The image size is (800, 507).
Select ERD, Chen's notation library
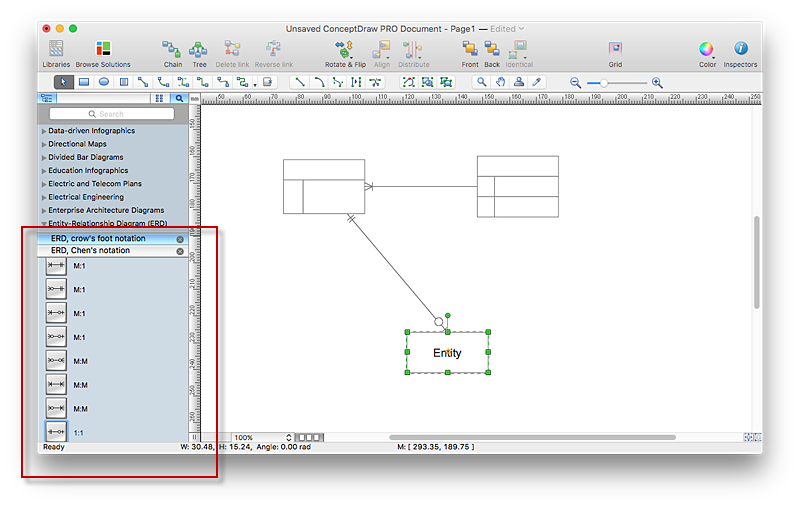[x=113, y=251]
